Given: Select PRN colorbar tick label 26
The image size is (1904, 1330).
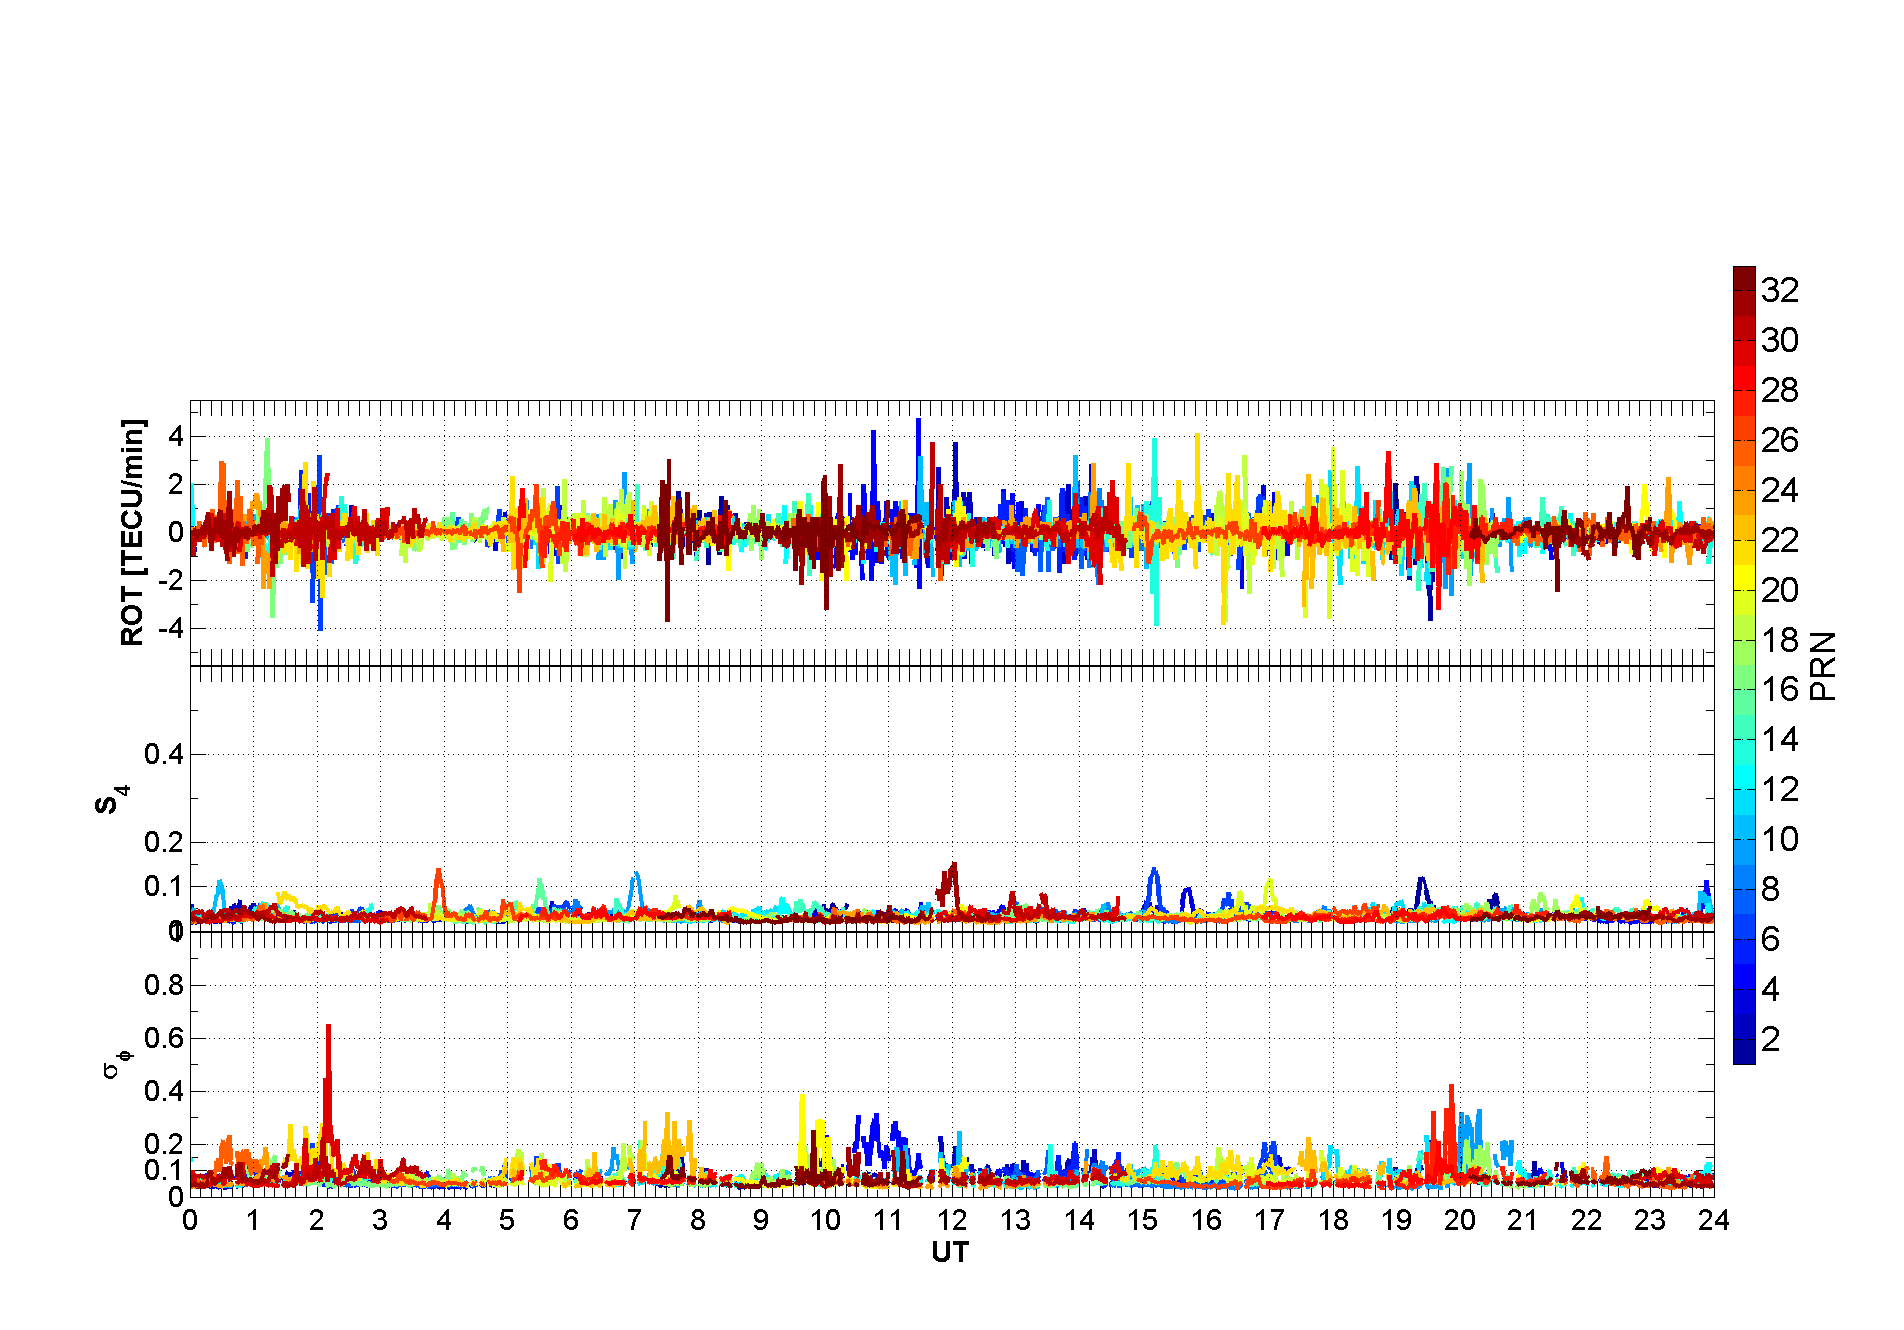Looking at the screenshot, I should 1780,440.
